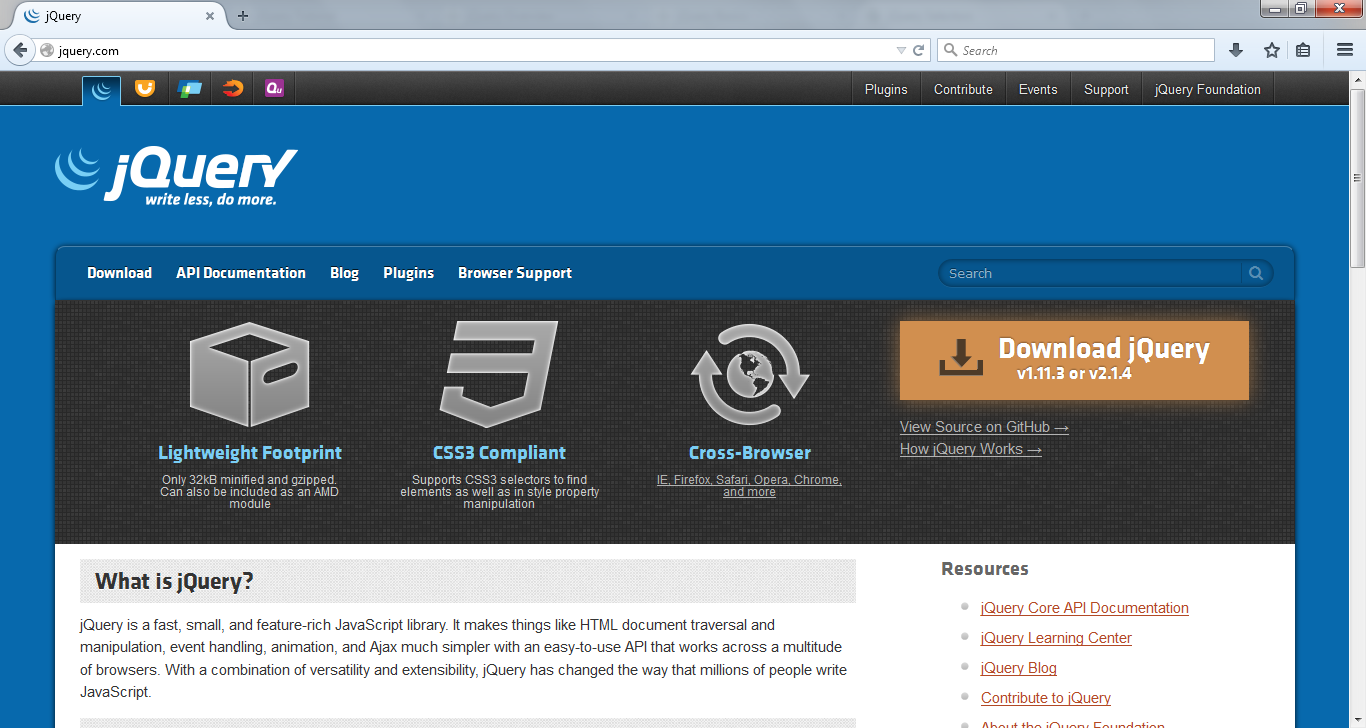
Task: Open API Documentation in site navigation
Action: (x=241, y=273)
